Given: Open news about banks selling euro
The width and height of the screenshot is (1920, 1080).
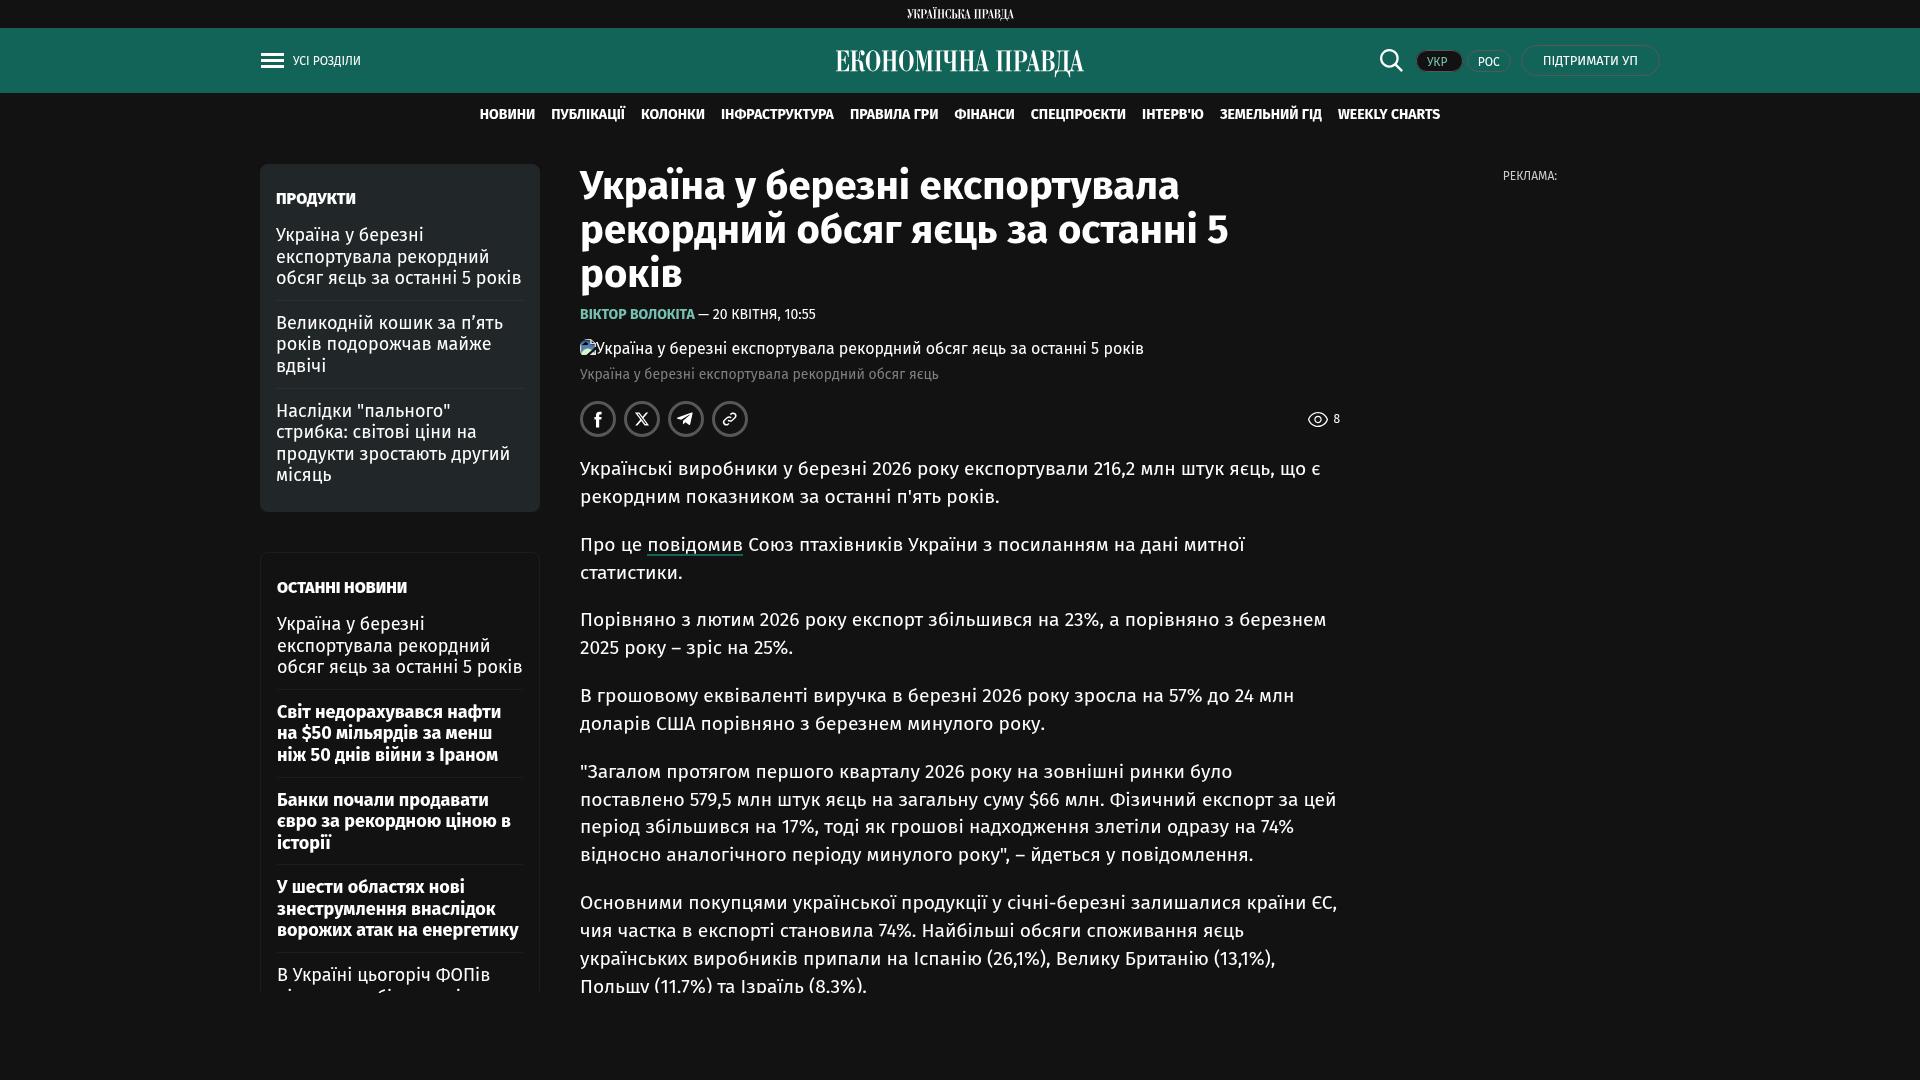Looking at the screenshot, I should (x=393, y=821).
